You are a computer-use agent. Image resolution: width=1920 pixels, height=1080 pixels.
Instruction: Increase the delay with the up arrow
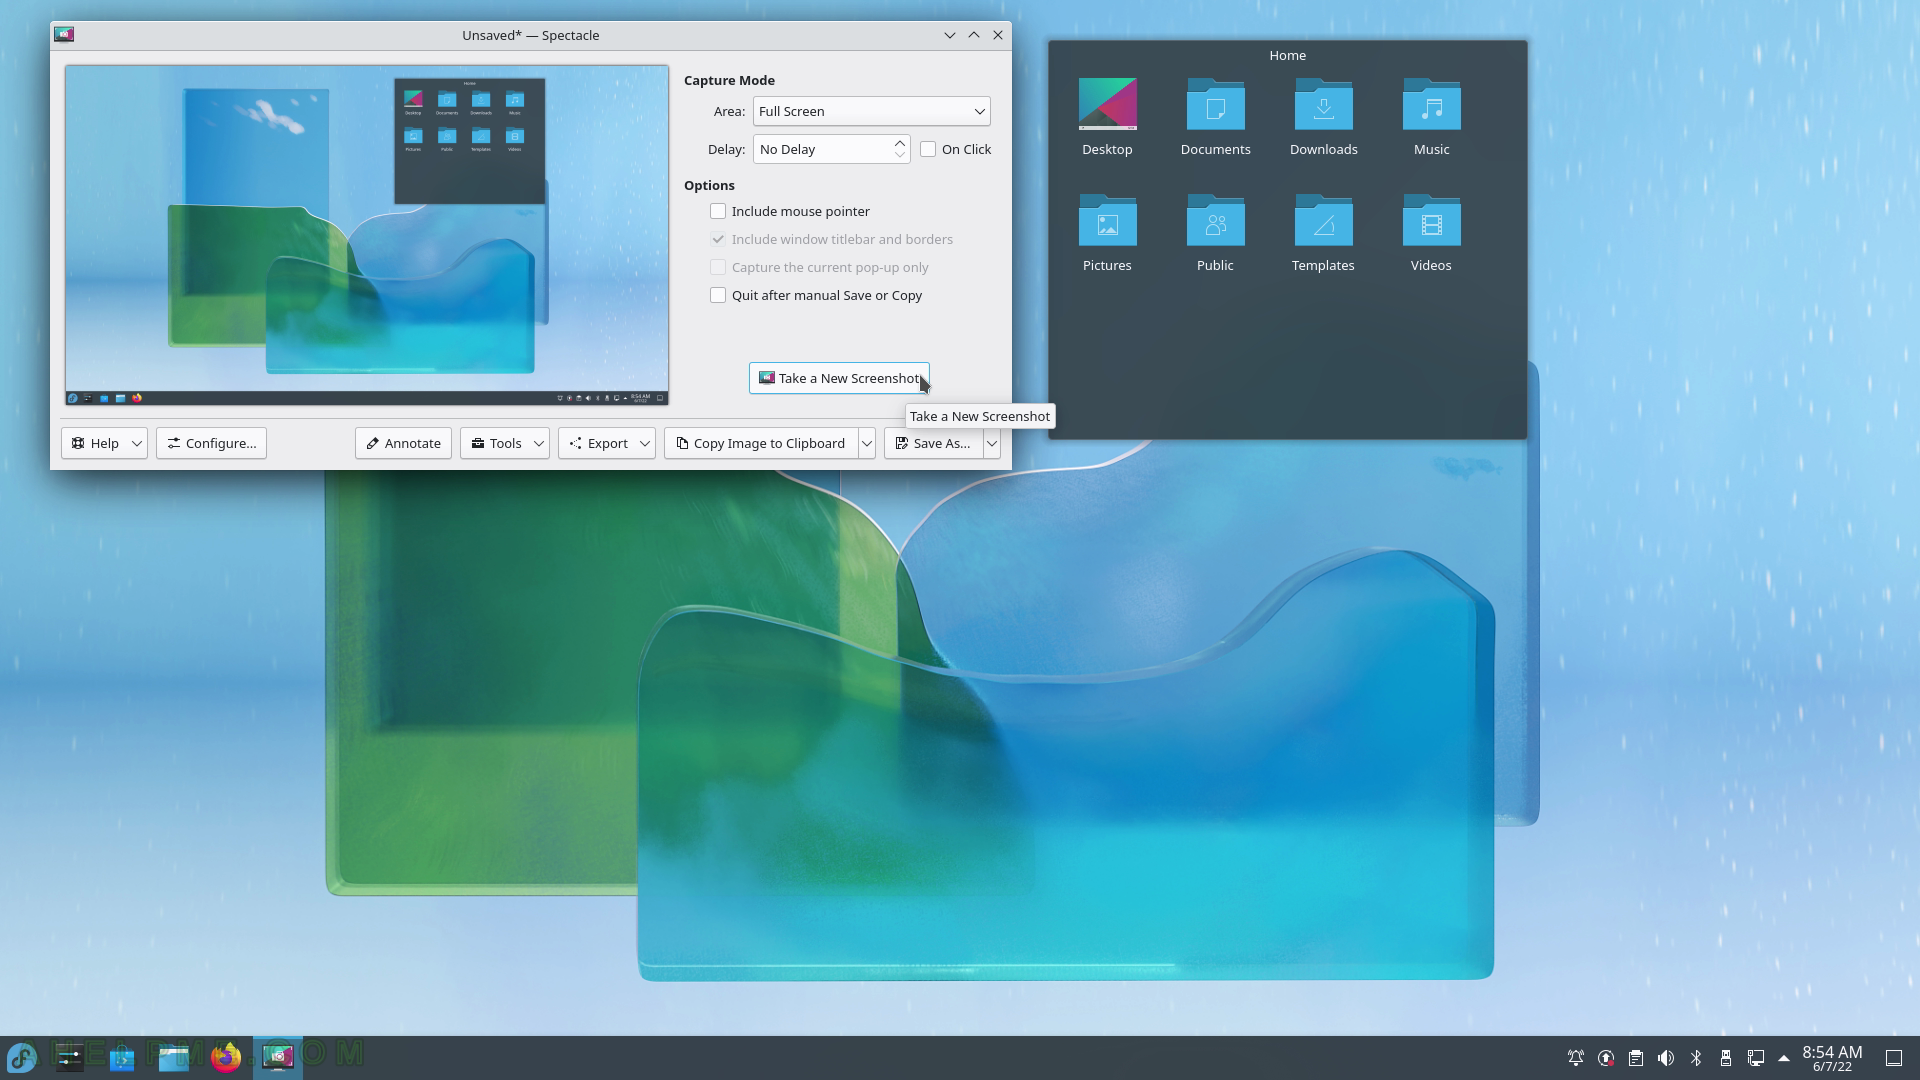900,143
